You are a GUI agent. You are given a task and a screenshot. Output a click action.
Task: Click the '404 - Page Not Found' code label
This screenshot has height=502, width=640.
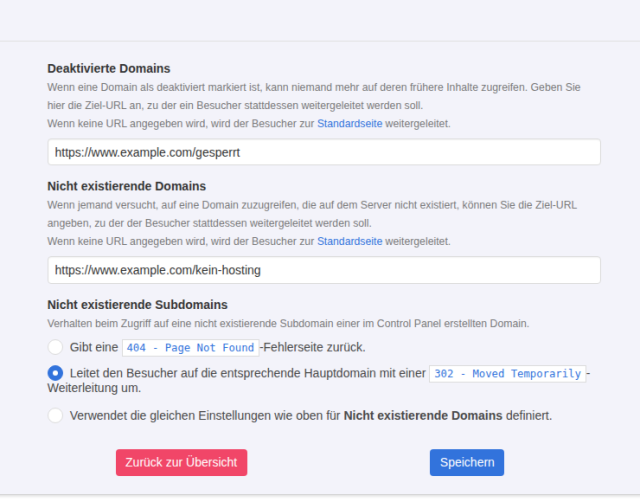(191, 348)
